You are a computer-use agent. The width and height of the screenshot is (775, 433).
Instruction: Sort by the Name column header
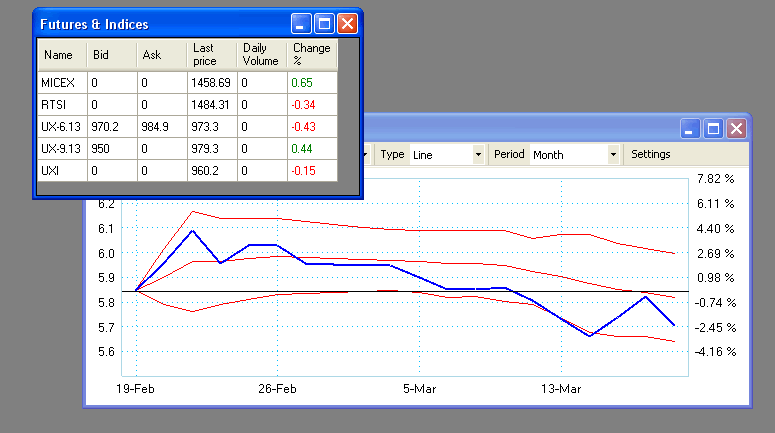coord(62,55)
